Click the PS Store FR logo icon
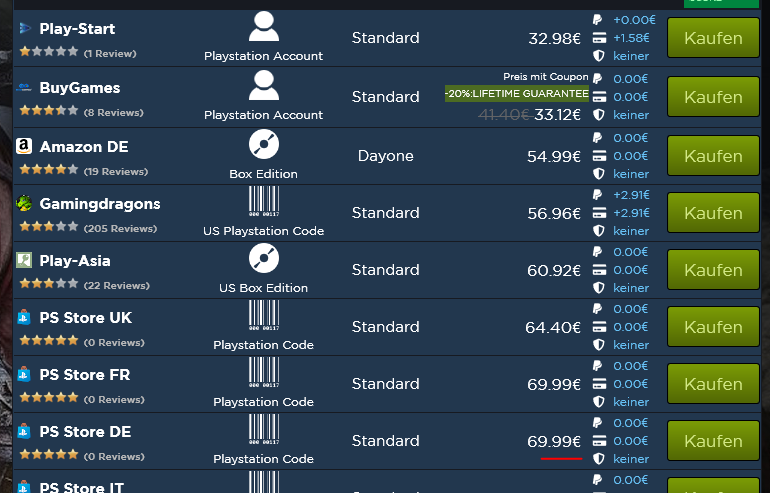This screenshot has width=770, height=493. [x=24, y=374]
